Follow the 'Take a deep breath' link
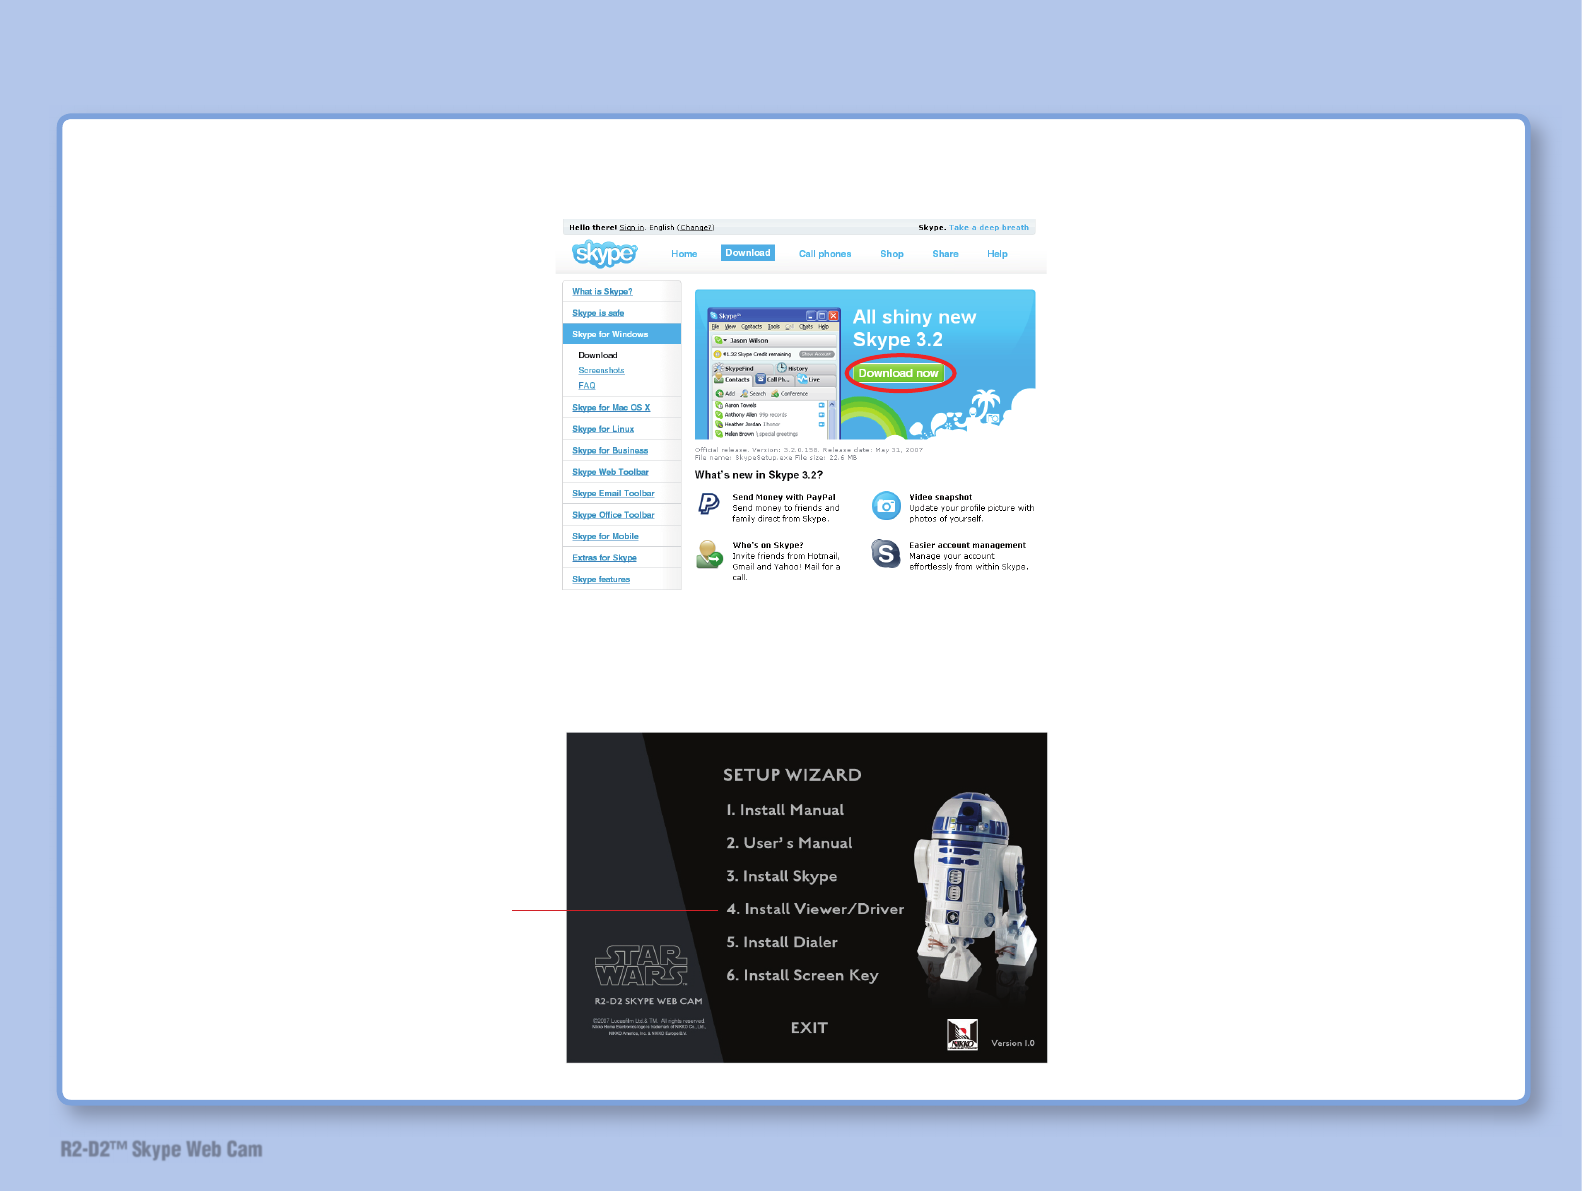1582x1191 pixels. coord(989,228)
